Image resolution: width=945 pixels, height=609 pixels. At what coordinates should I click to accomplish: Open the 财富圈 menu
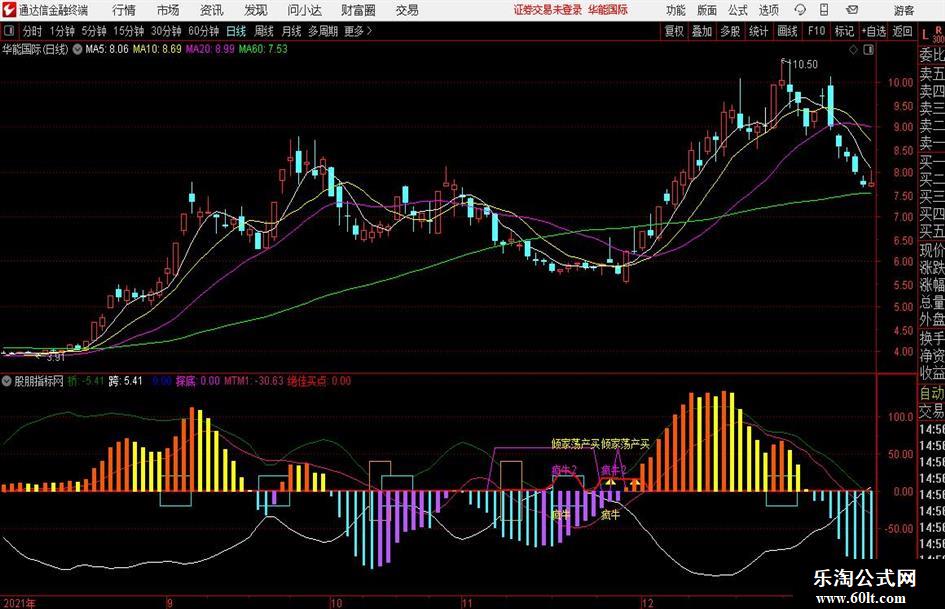358,10
